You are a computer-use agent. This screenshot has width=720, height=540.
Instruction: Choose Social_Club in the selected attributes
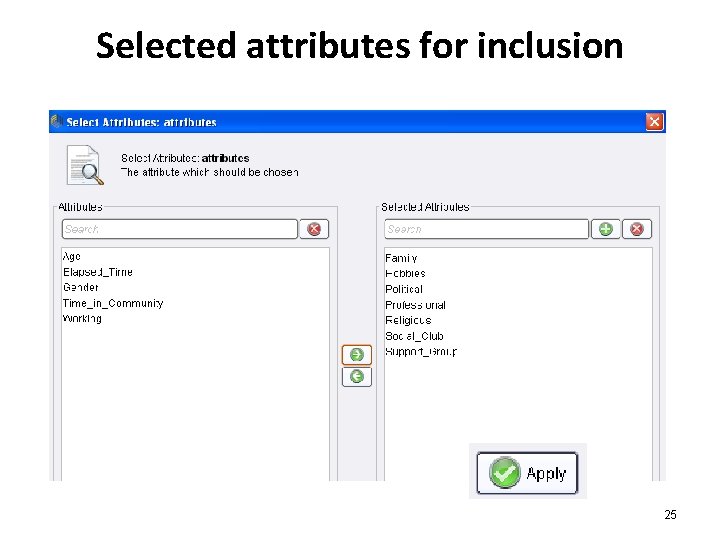[x=414, y=336]
